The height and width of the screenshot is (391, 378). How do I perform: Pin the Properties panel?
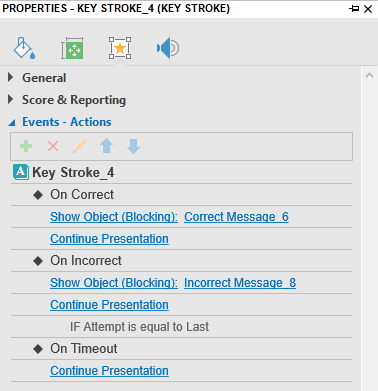354,9
